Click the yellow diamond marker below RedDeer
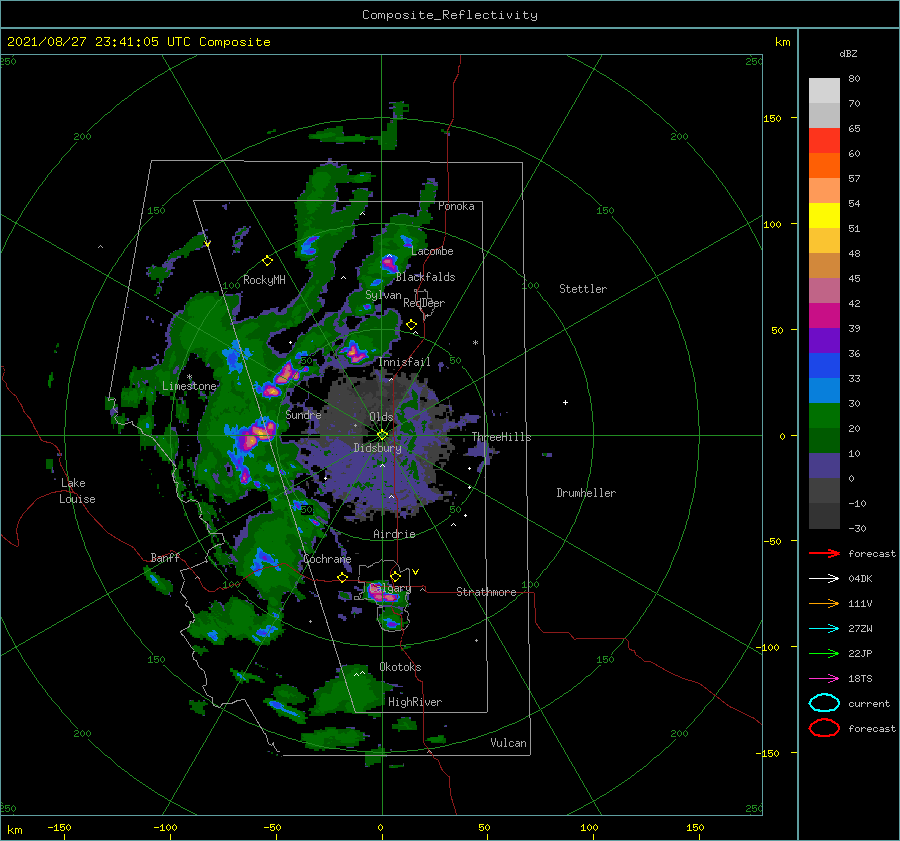 (412, 325)
